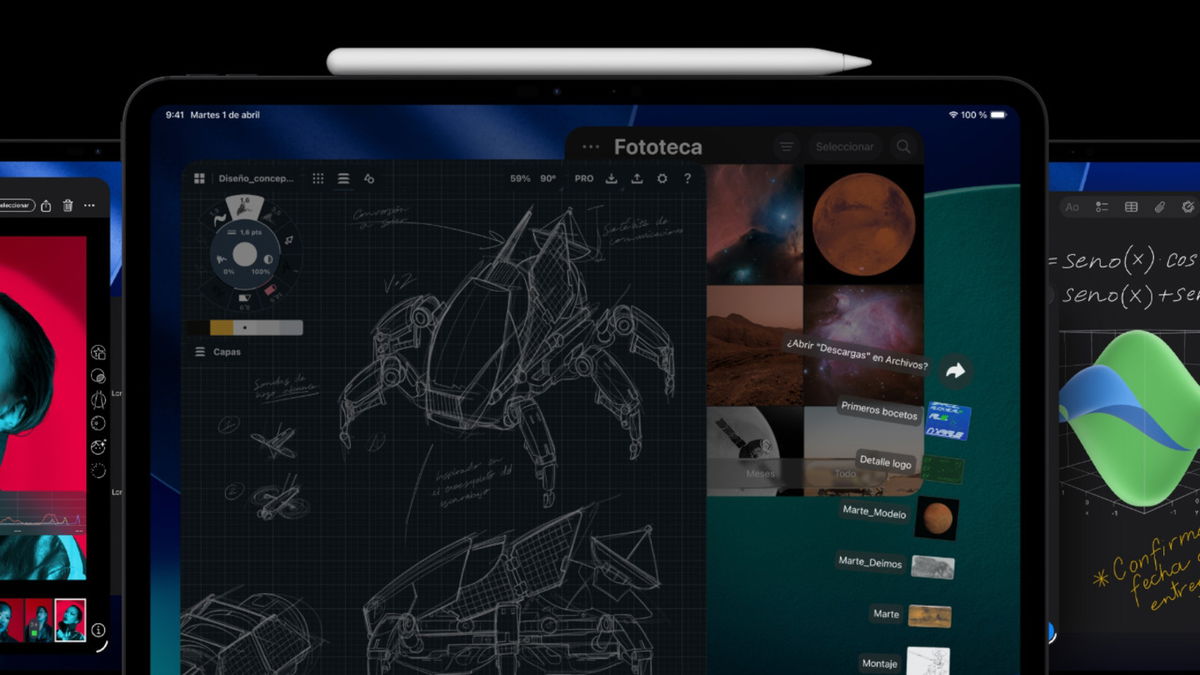Open the three-dots menu next to Fototeca

[x=590, y=145]
